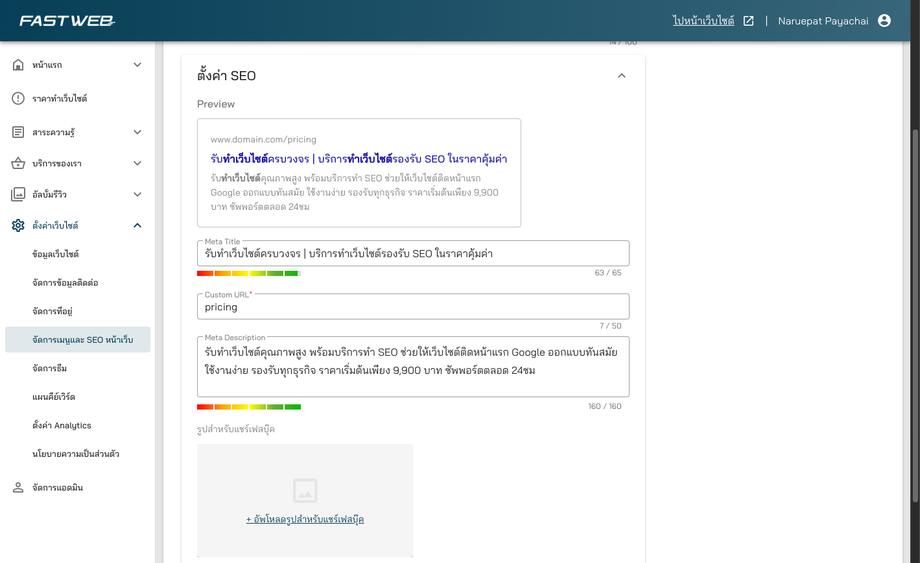The width and height of the screenshot is (920, 563).
Task: Click the basket icon beside บริการของเรา
Action: coord(18,163)
